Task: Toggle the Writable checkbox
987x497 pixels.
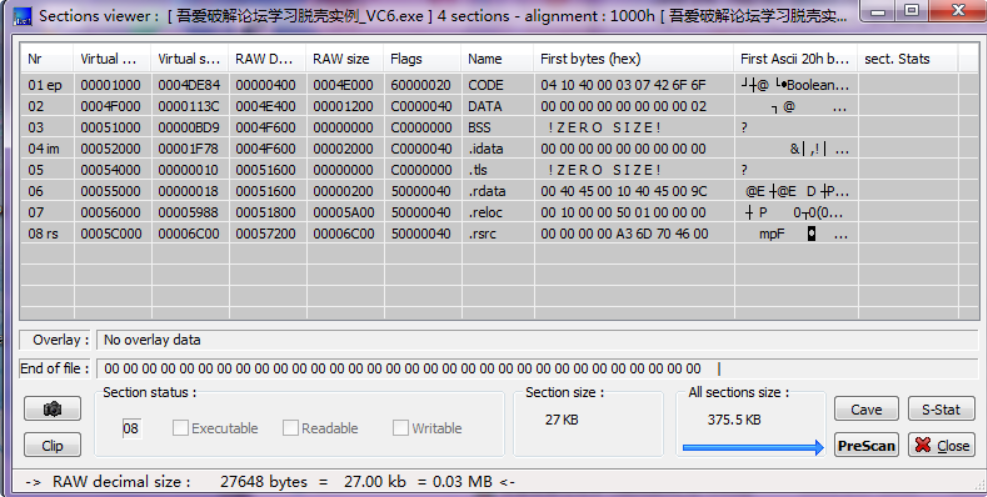Action: click(400, 428)
